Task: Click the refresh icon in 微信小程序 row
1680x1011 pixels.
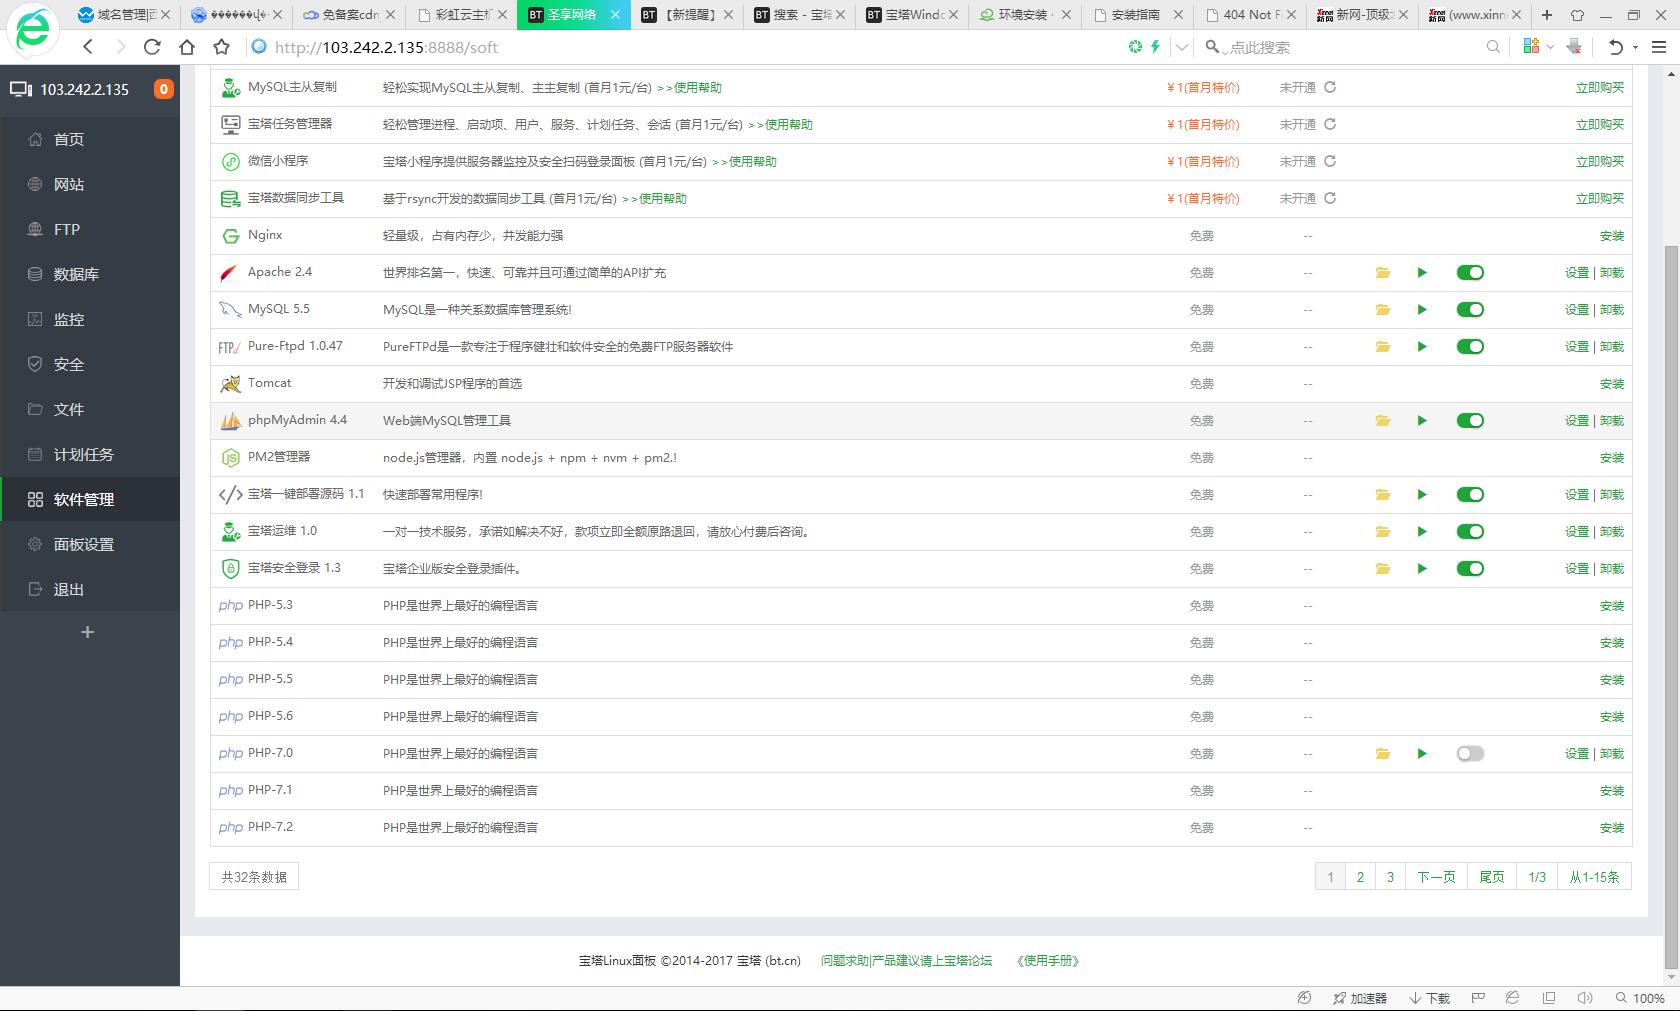Action: pyautogui.click(x=1330, y=161)
